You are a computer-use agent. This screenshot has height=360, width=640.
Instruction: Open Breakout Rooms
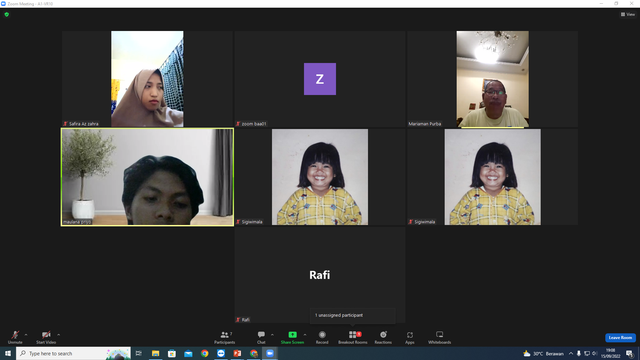(x=353, y=337)
